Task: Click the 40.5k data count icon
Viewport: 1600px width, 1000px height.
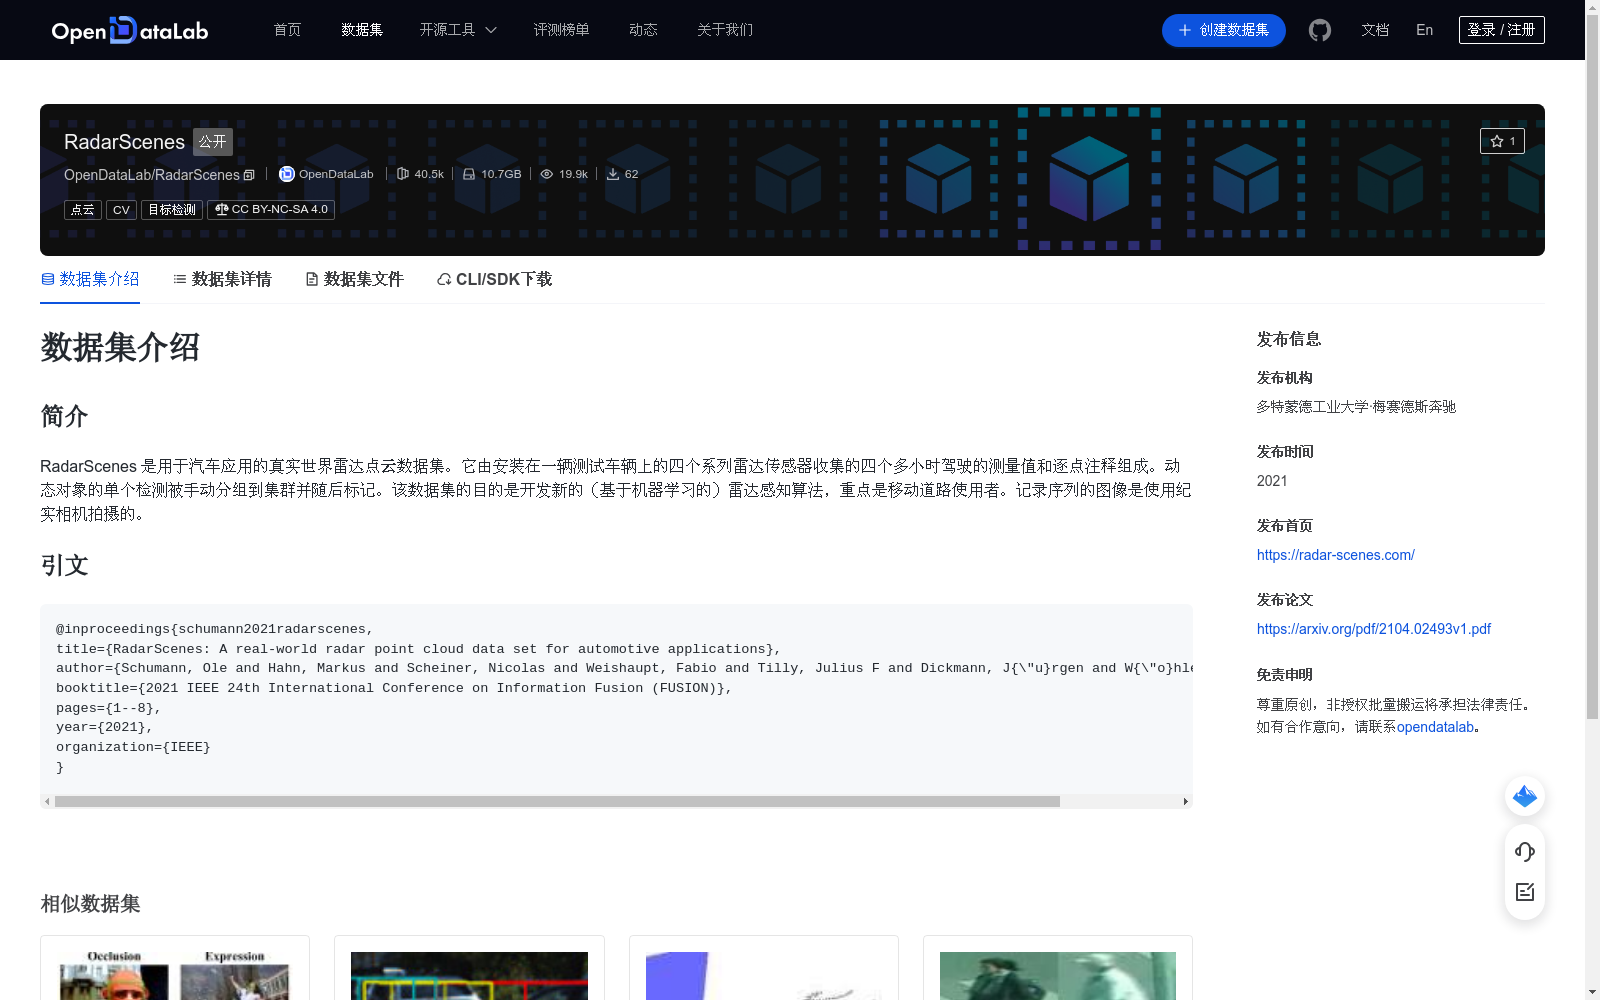Action: coord(403,174)
